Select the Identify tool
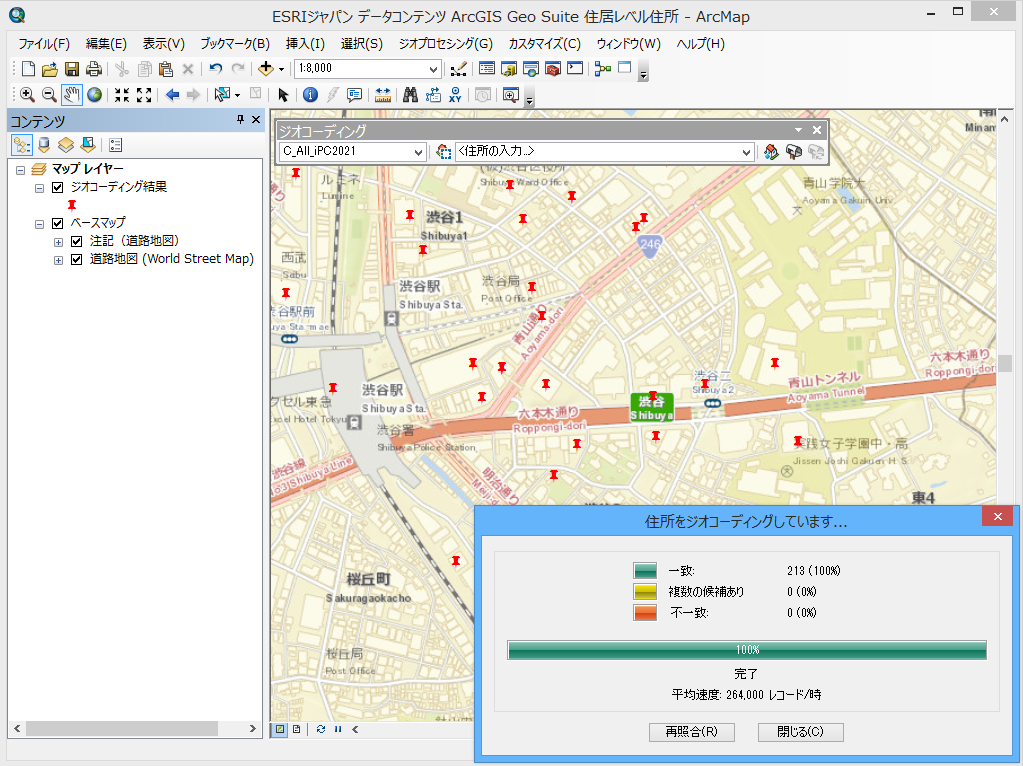 coord(311,95)
